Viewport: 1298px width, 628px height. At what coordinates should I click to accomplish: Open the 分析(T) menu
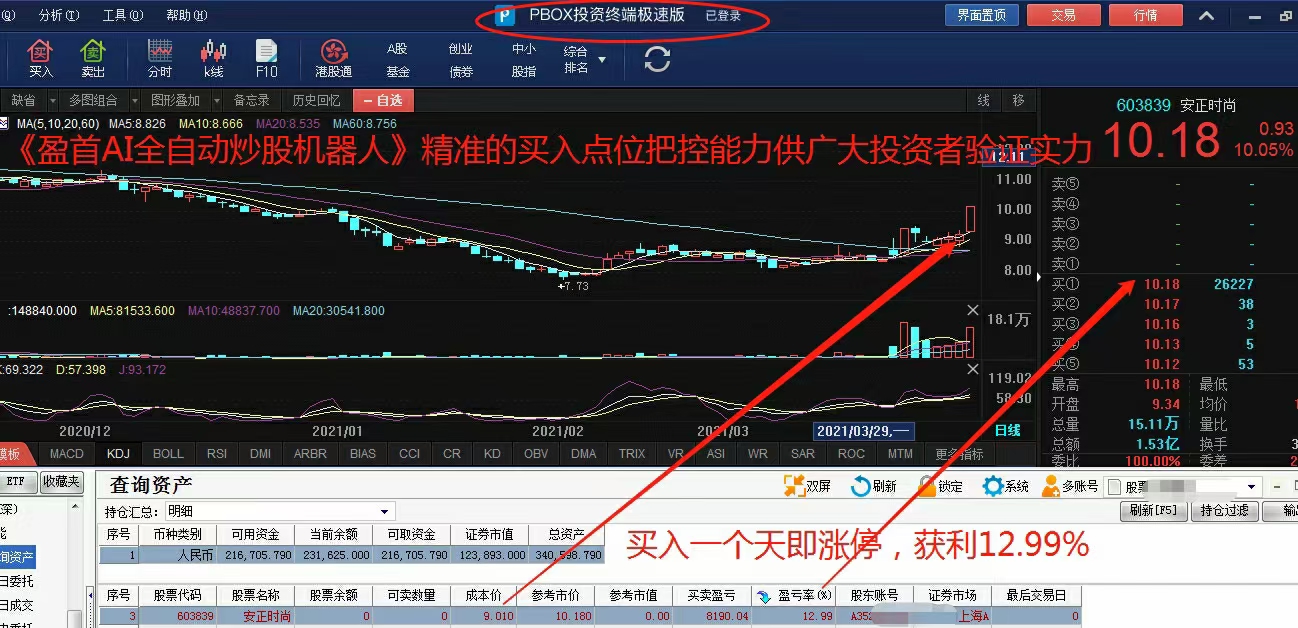58,15
